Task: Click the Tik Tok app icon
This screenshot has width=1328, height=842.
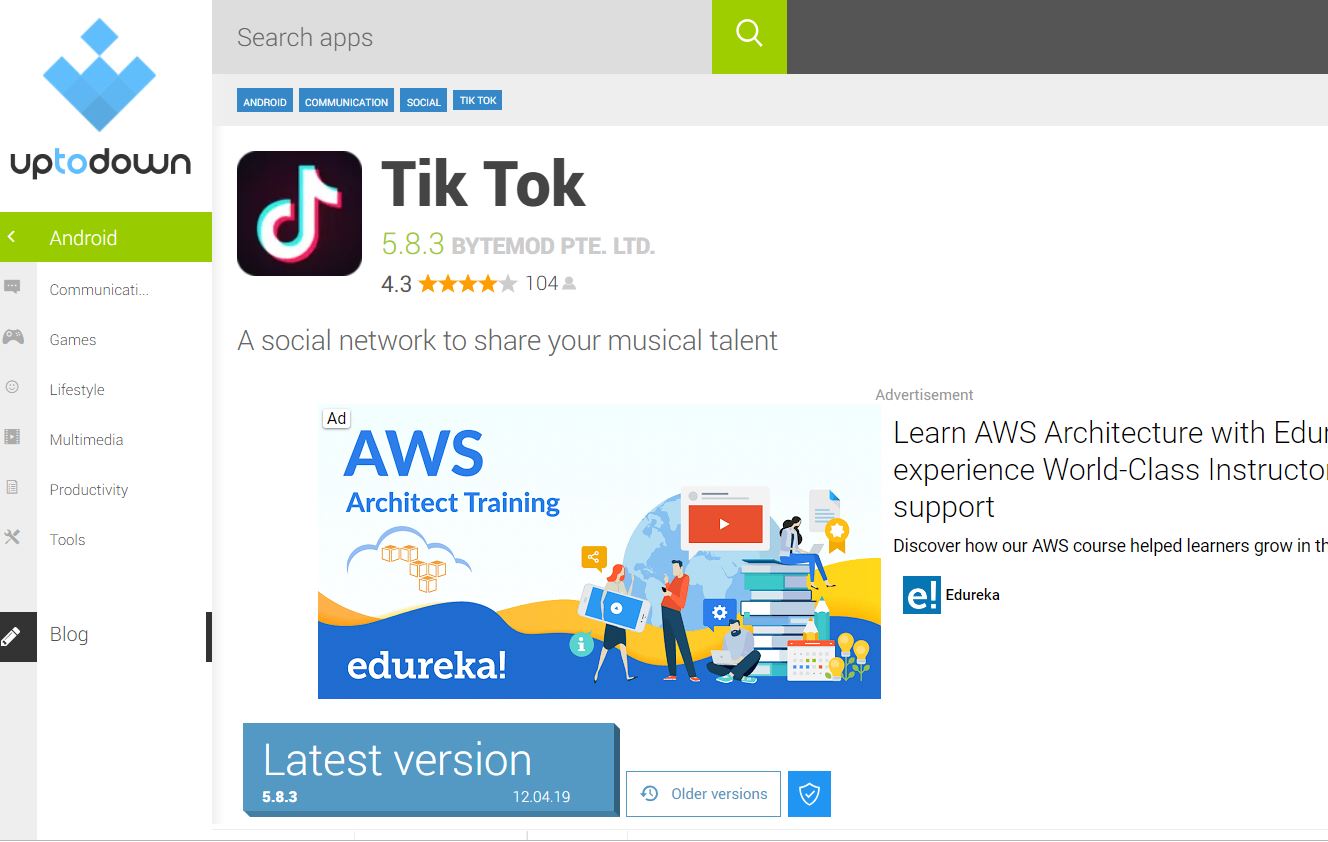Action: (x=299, y=213)
